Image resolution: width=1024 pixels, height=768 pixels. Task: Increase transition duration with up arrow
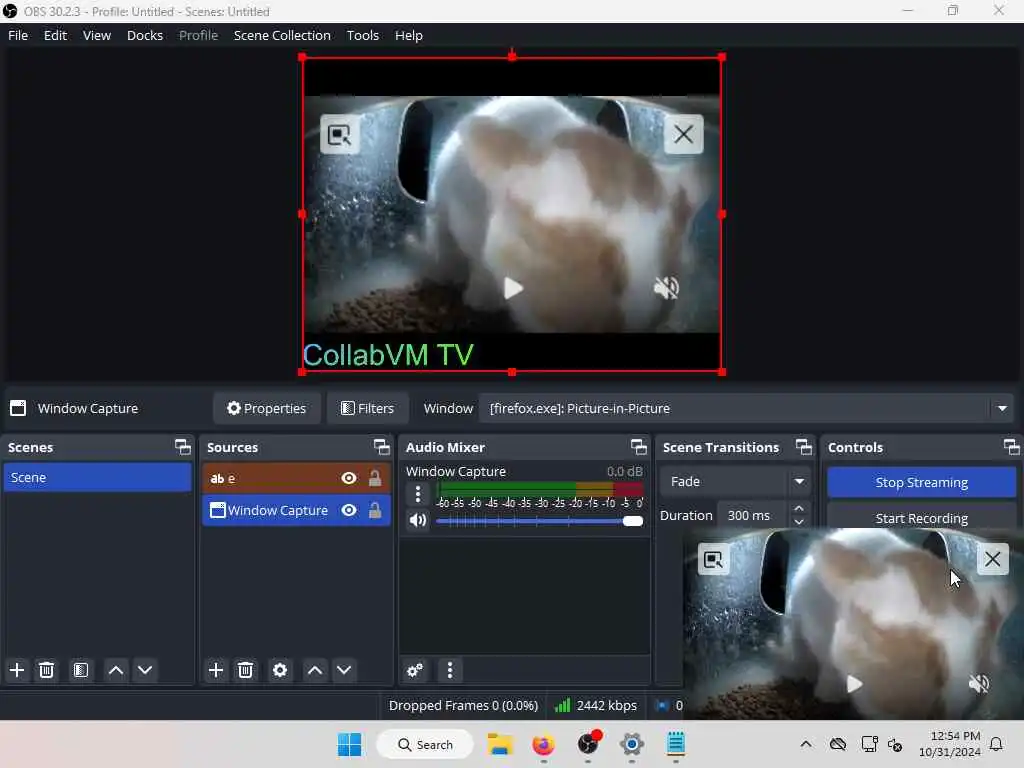[799, 508]
